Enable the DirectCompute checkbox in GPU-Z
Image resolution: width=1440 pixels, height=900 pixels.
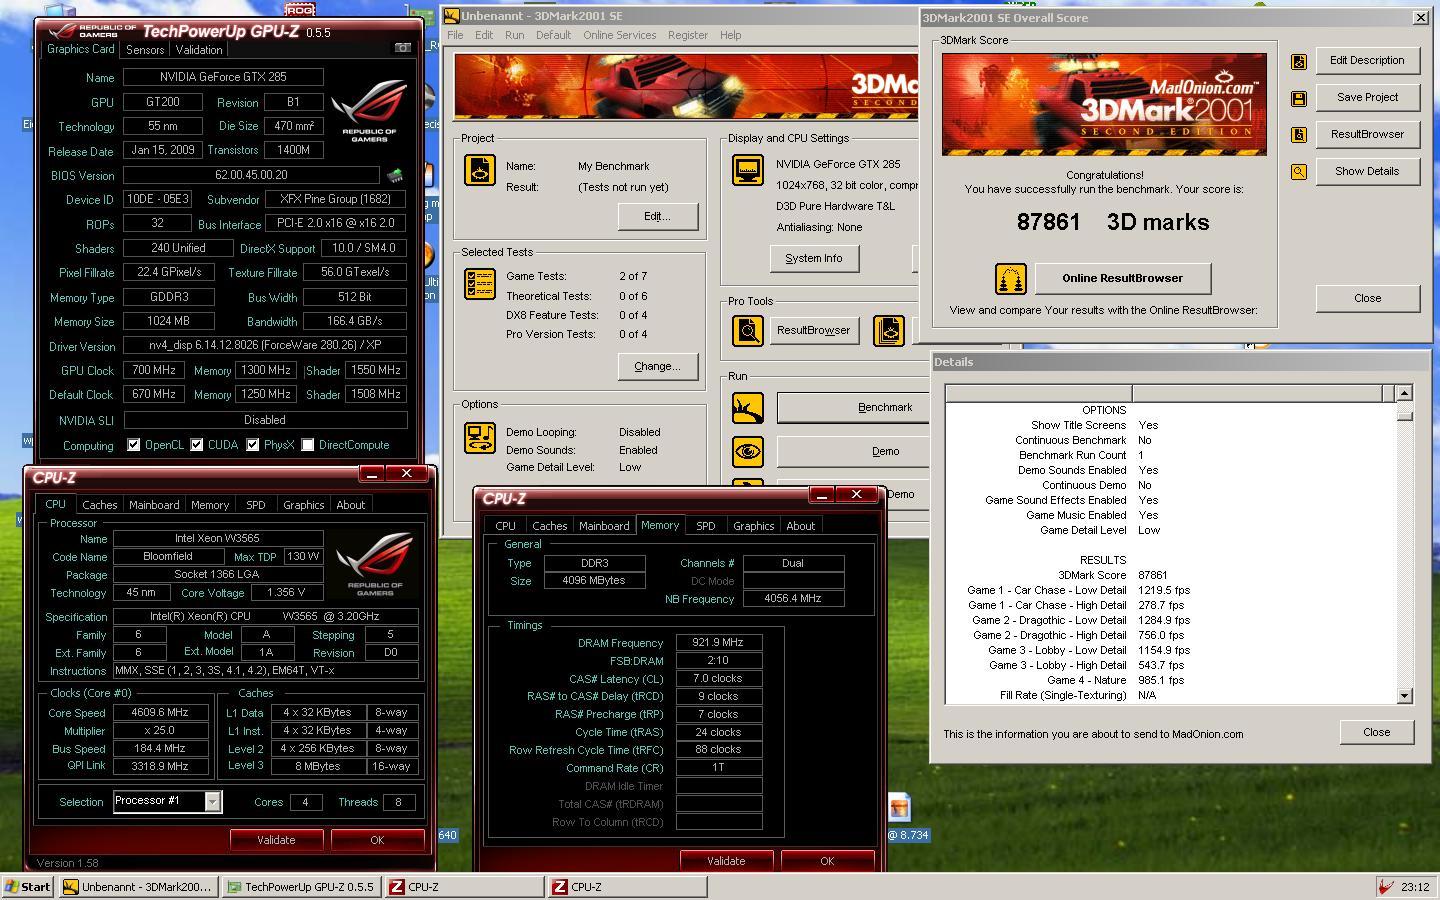(x=308, y=445)
